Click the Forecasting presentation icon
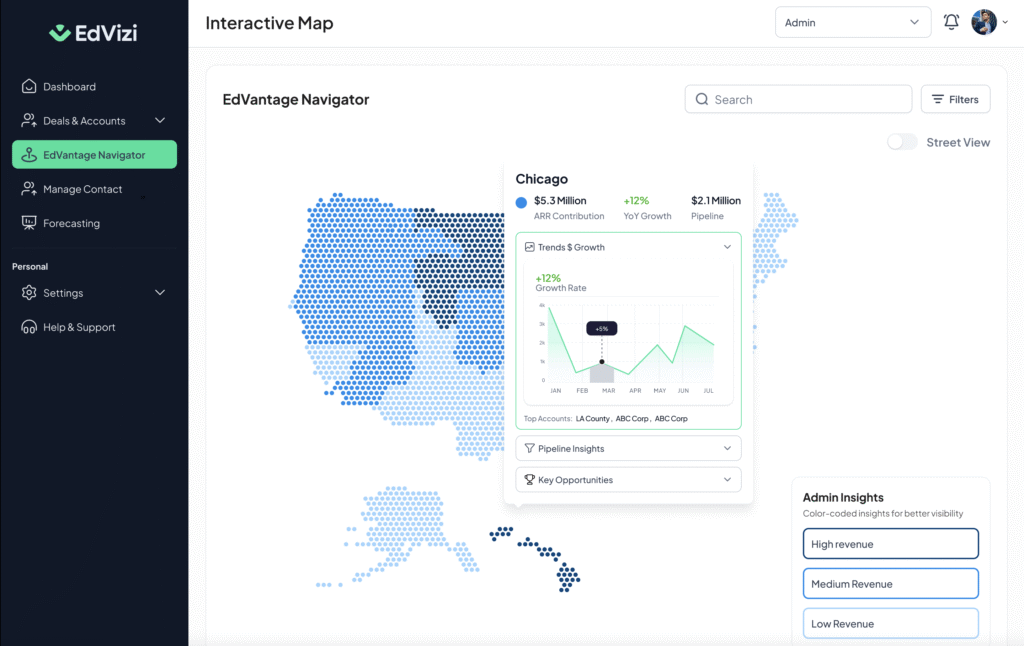Viewport: 1024px width, 646px height. [28, 223]
